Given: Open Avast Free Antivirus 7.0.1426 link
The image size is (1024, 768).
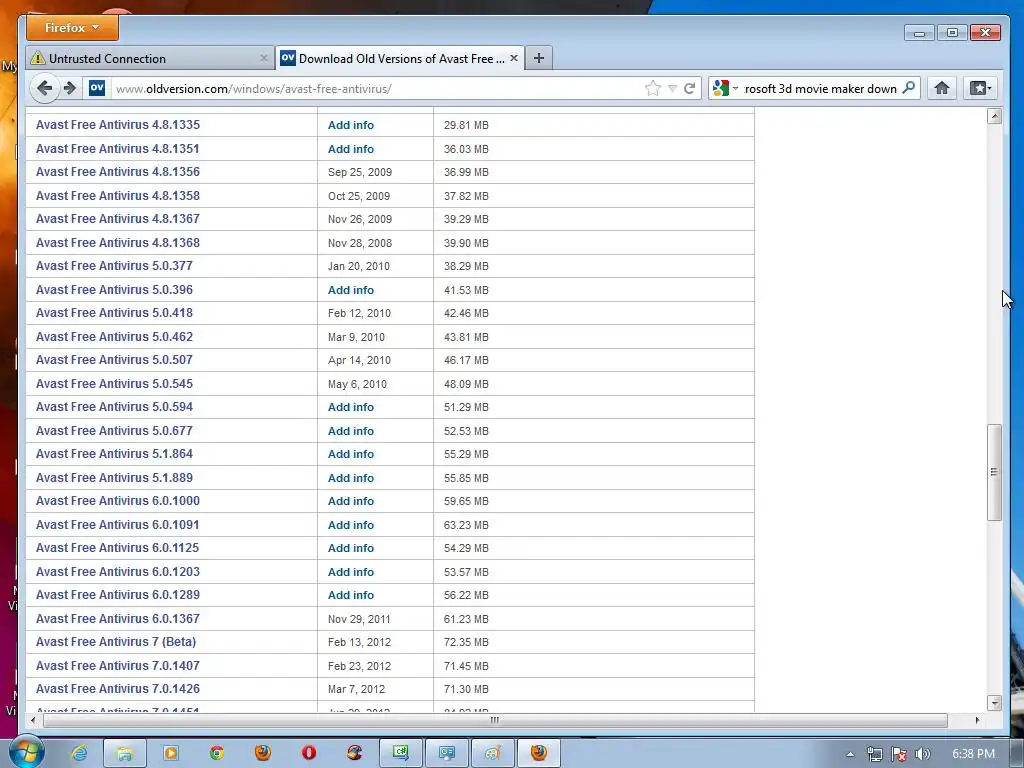Looking at the screenshot, I should pyautogui.click(x=118, y=689).
